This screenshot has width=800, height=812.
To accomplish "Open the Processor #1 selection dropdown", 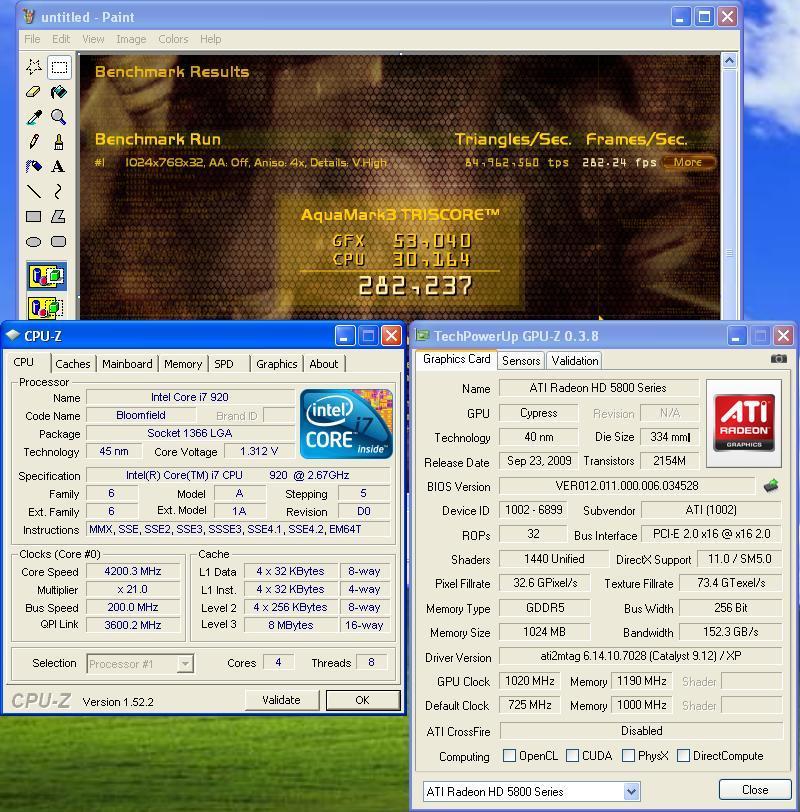I will (185, 663).
